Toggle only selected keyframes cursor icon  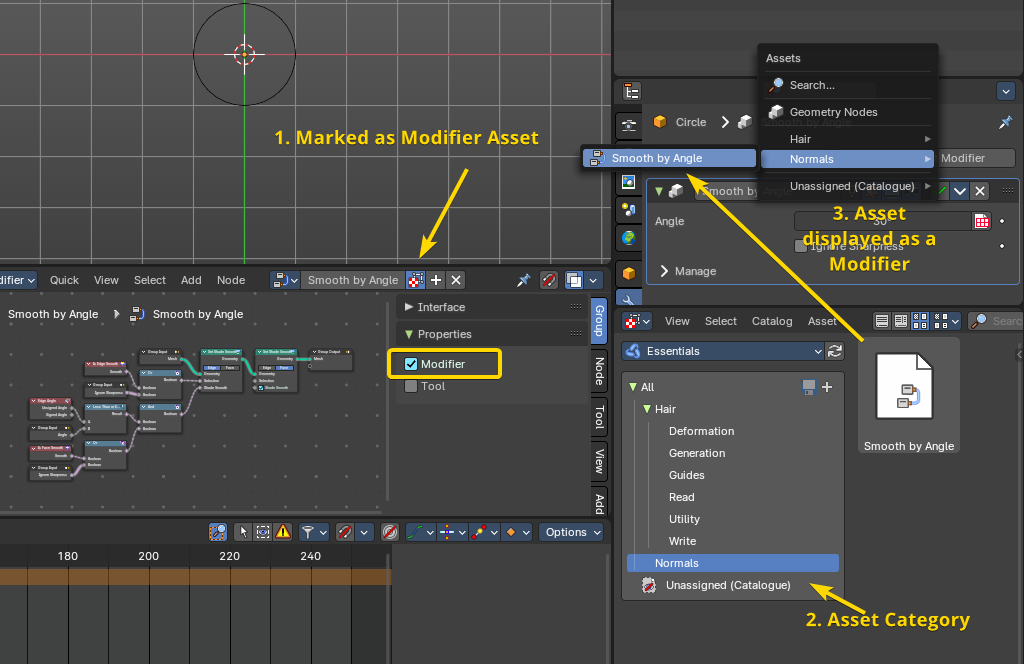point(243,532)
